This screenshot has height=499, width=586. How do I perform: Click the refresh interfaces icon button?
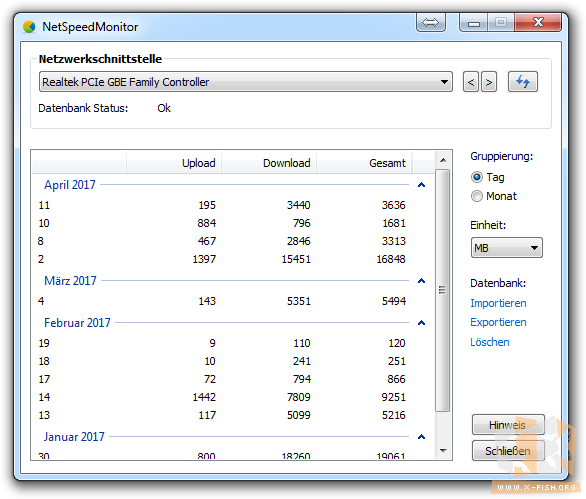click(522, 81)
